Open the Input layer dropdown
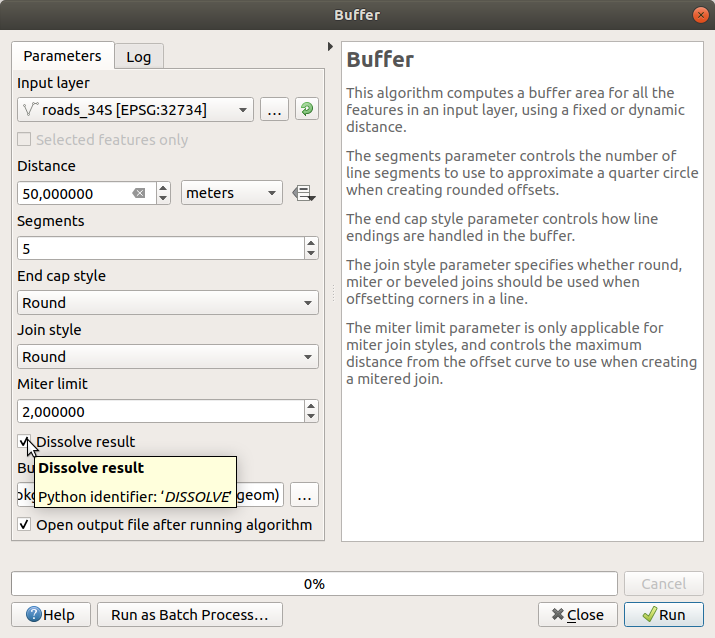Viewport: 715px width, 638px height. 136,110
